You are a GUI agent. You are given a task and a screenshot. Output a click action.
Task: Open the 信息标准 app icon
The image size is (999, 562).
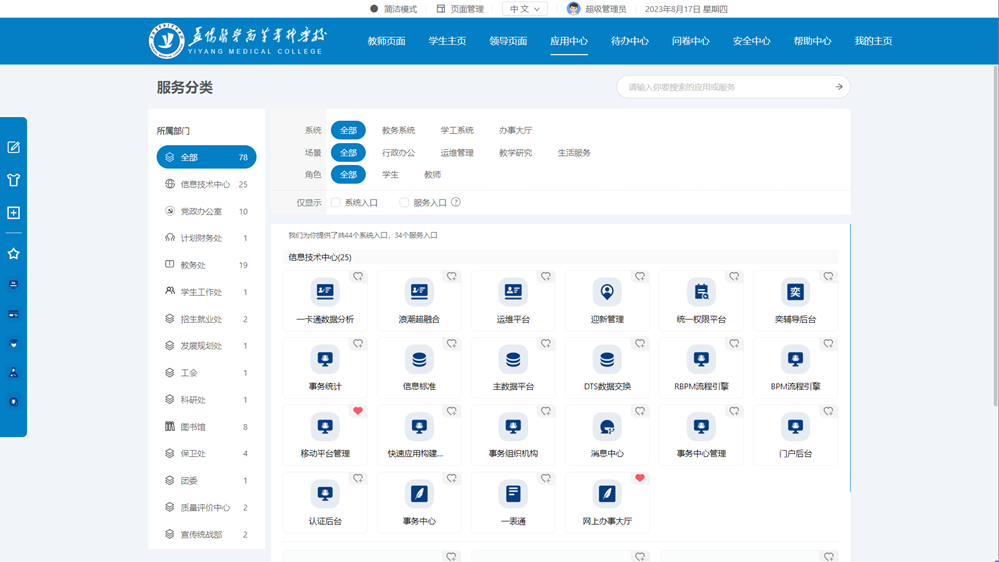click(x=419, y=359)
